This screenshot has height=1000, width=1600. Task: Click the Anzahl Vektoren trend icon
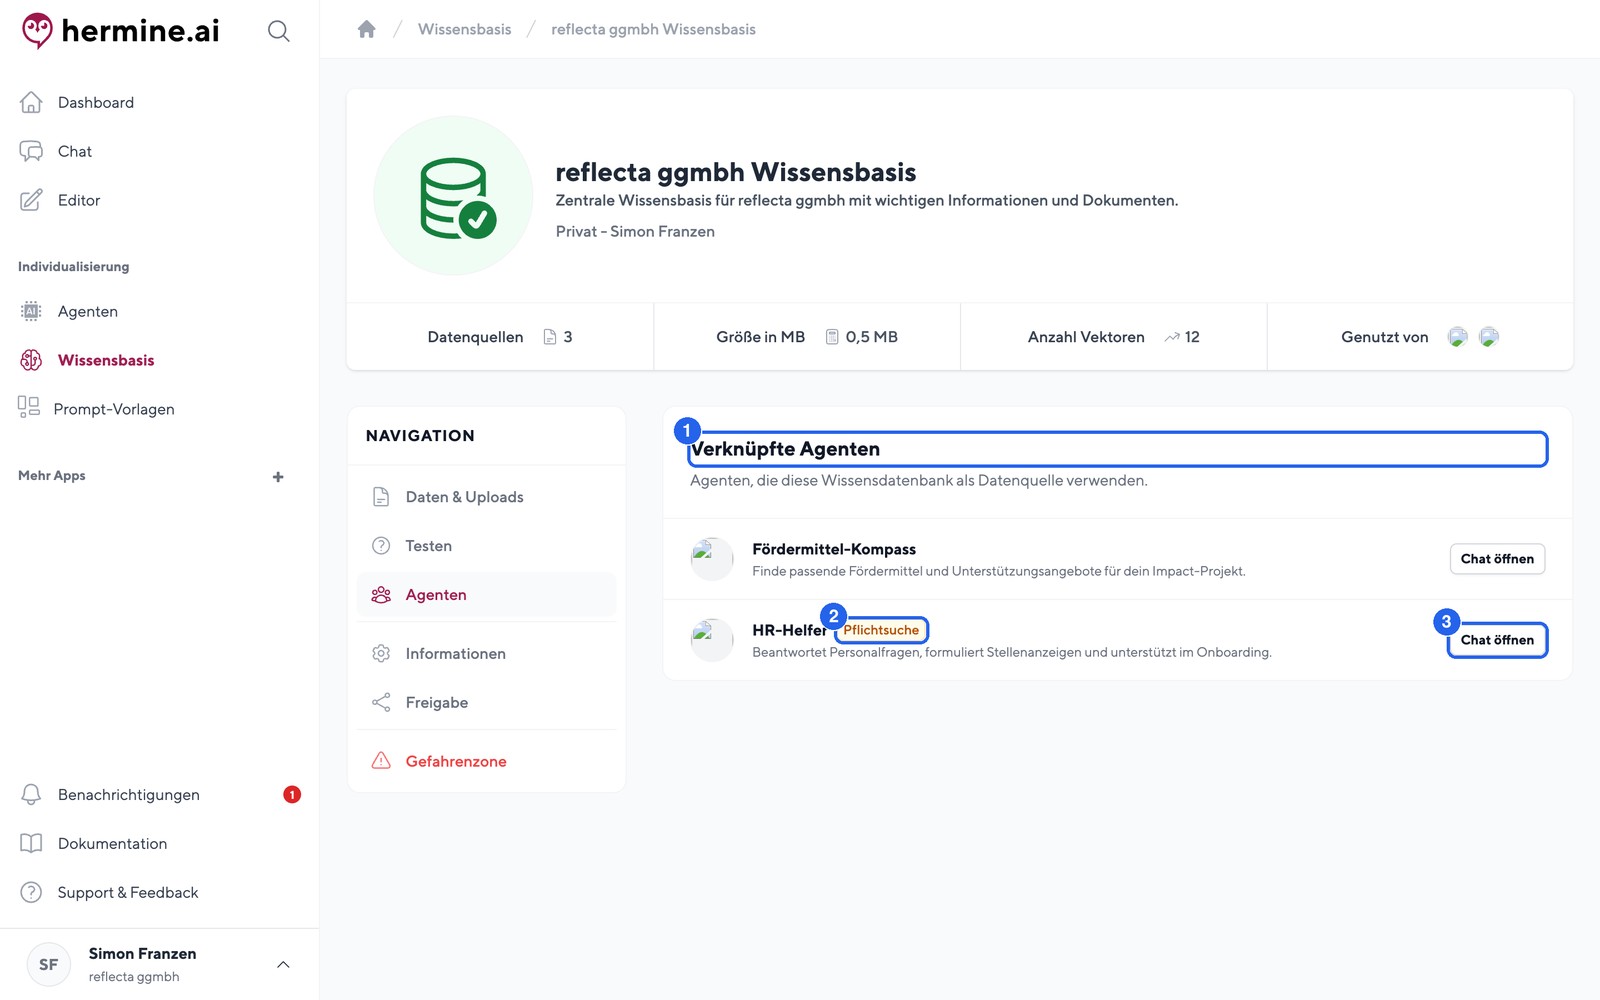click(x=1172, y=337)
